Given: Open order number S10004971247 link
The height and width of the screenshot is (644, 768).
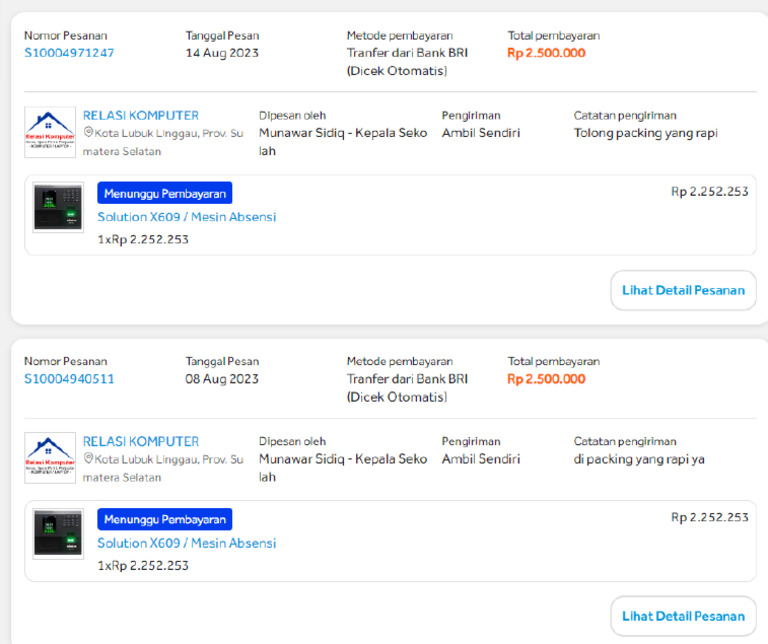Looking at the screenshot, I should tap(69, 53).
